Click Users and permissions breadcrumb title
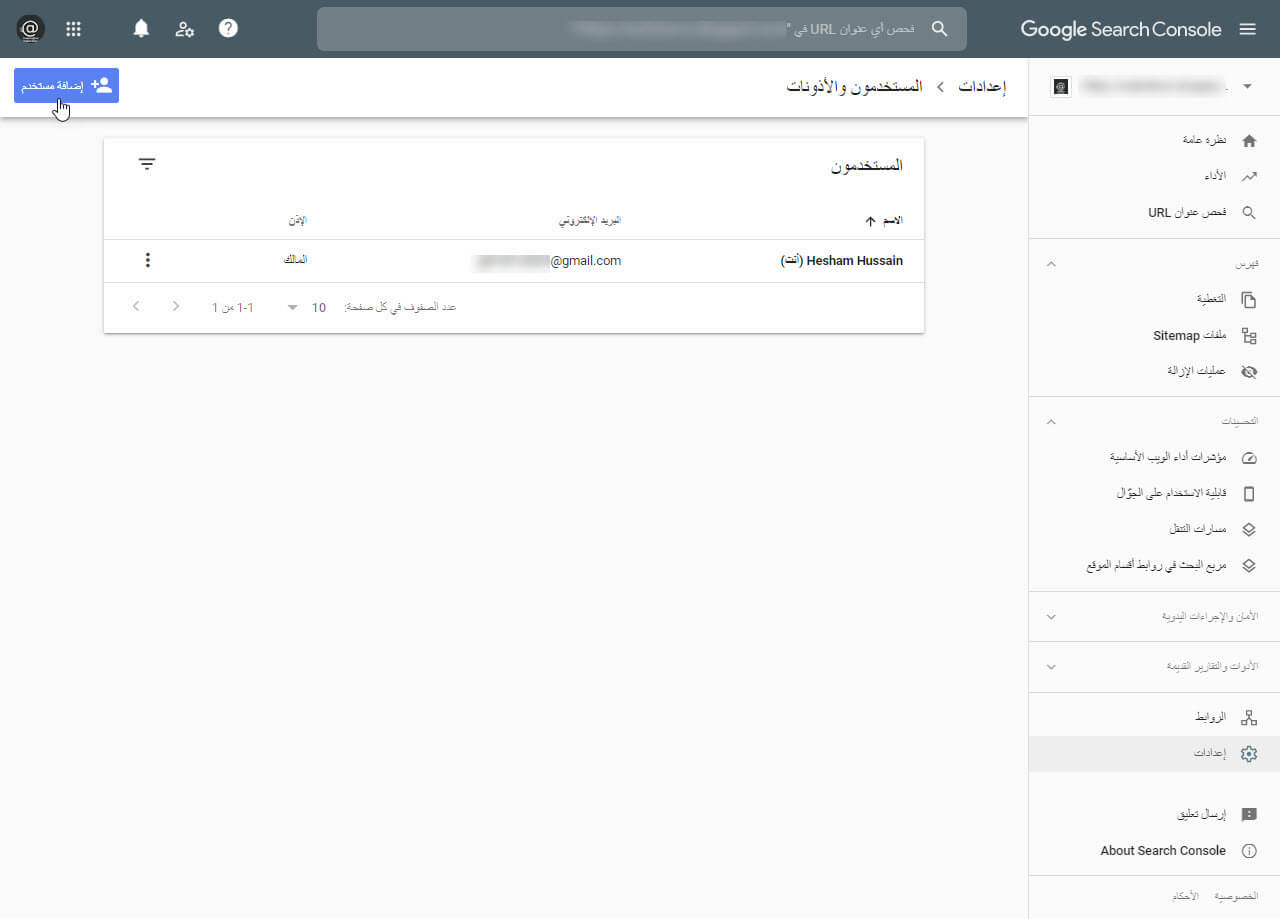This screenshot has width=1280, height=919. tap(855, 87)
